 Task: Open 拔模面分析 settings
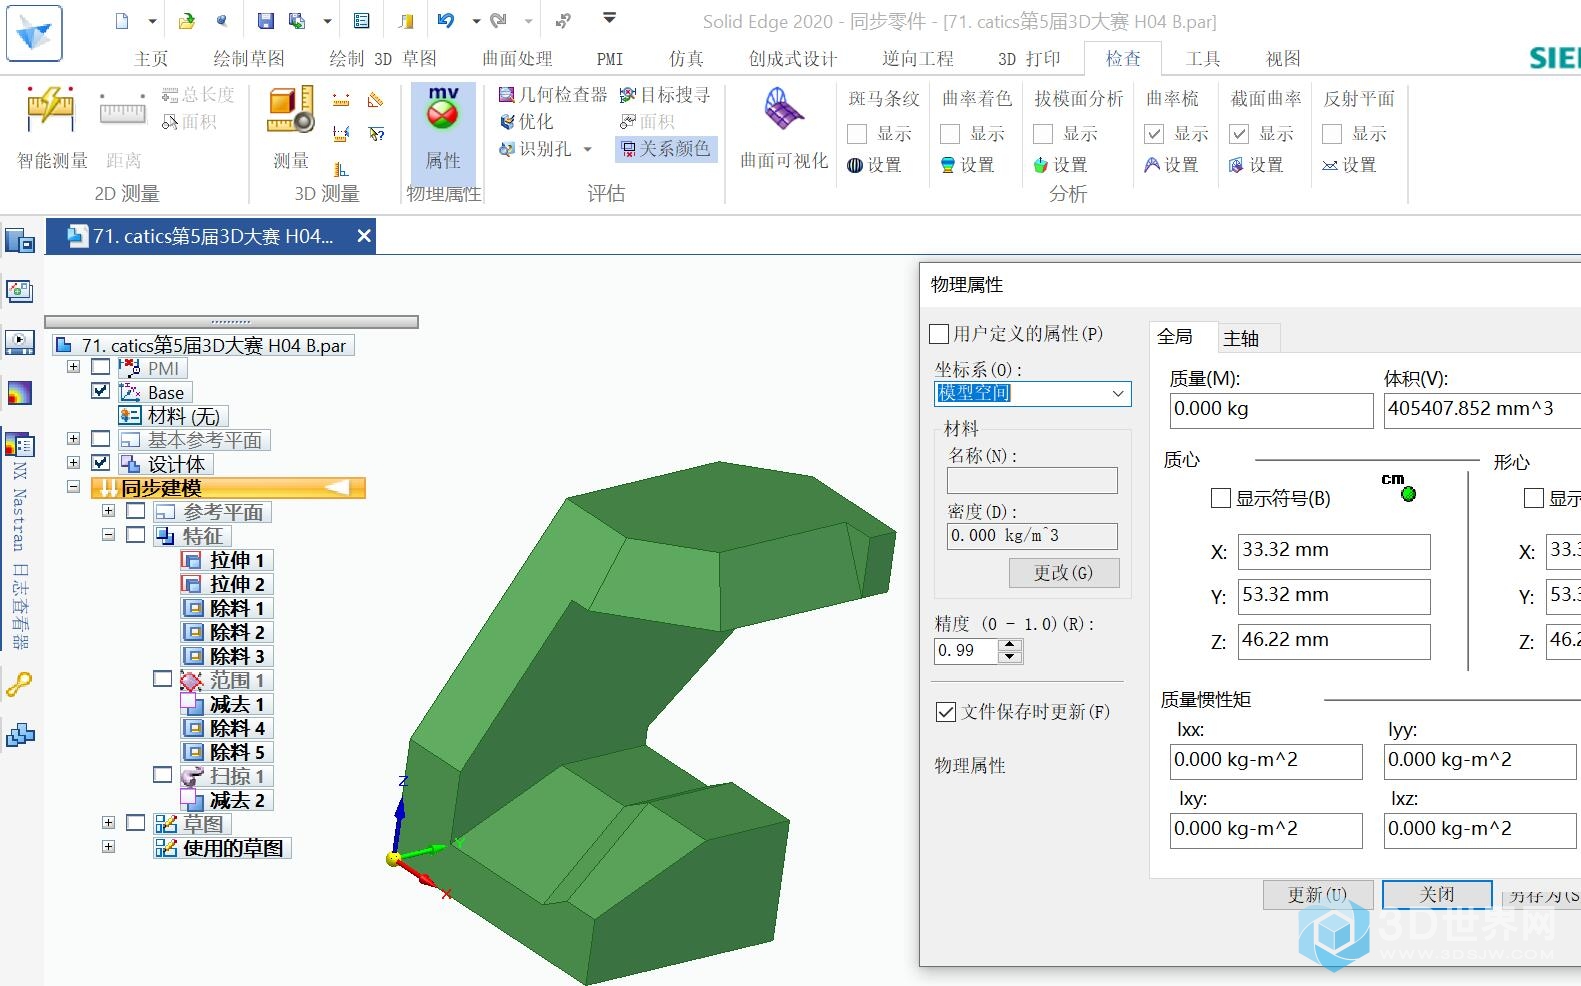click(x=1060, y=165)
